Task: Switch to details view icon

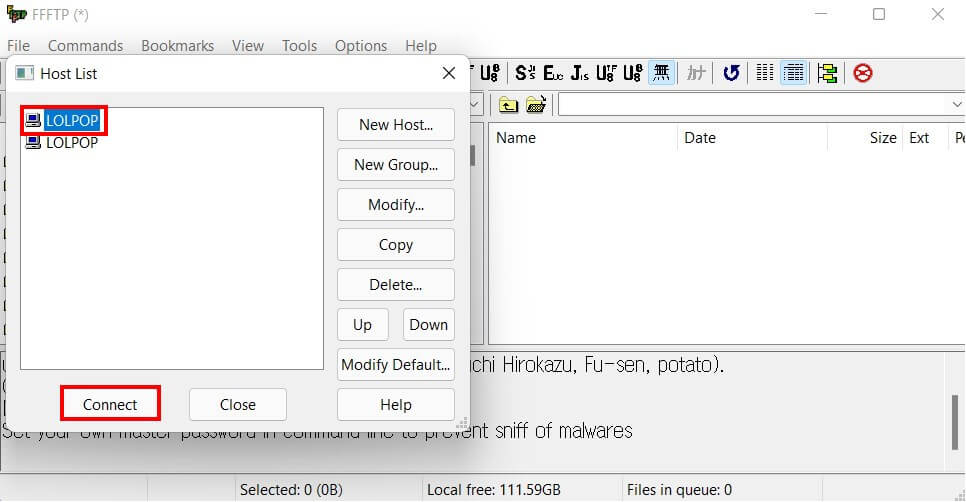Action: (x=794, y=73)
